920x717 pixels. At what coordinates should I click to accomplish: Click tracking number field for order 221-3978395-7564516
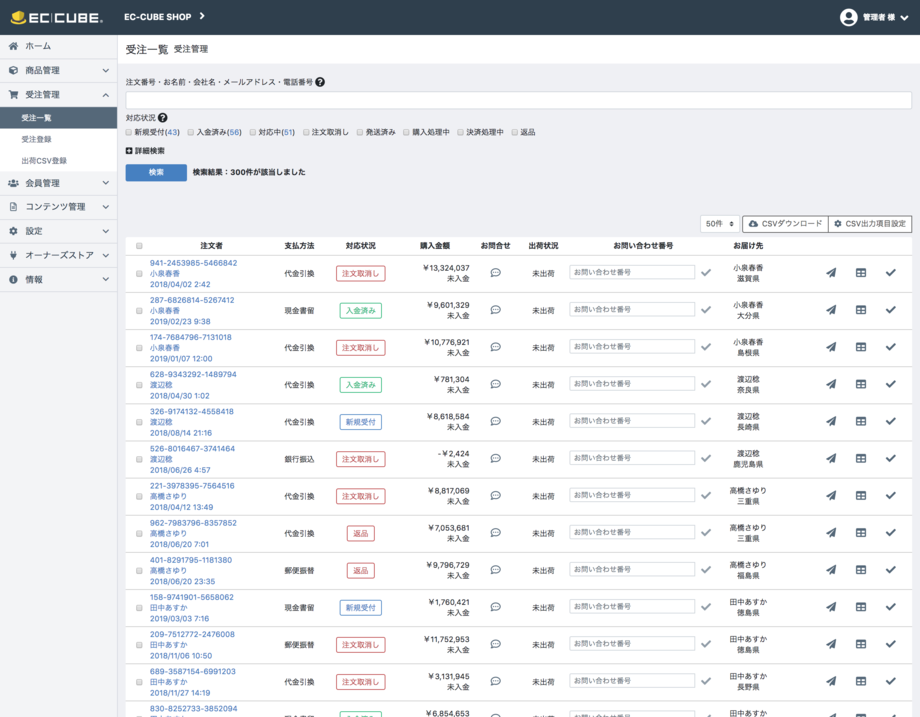pyautogui.click(x=632, y=495)
